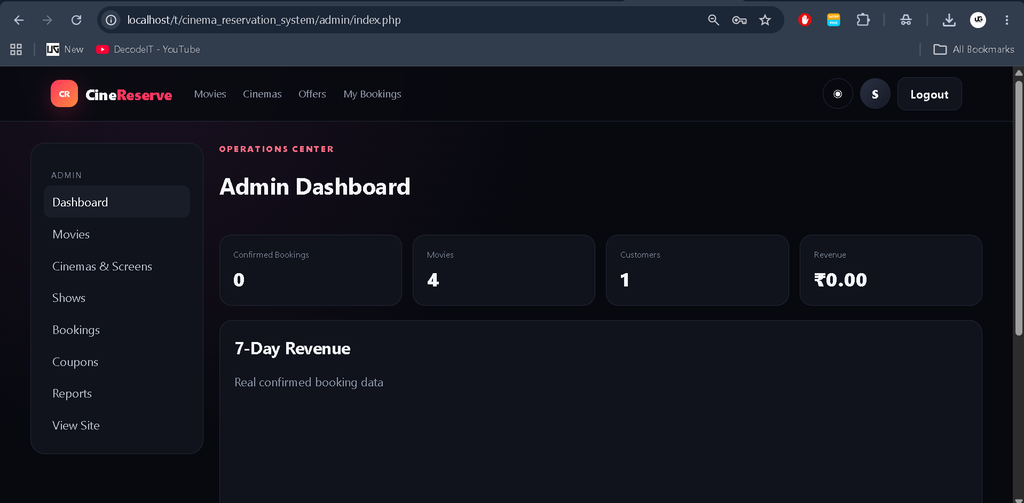Open the password key icon
The height and width of the screenshot is (503, 1024).
coord(739,20)
